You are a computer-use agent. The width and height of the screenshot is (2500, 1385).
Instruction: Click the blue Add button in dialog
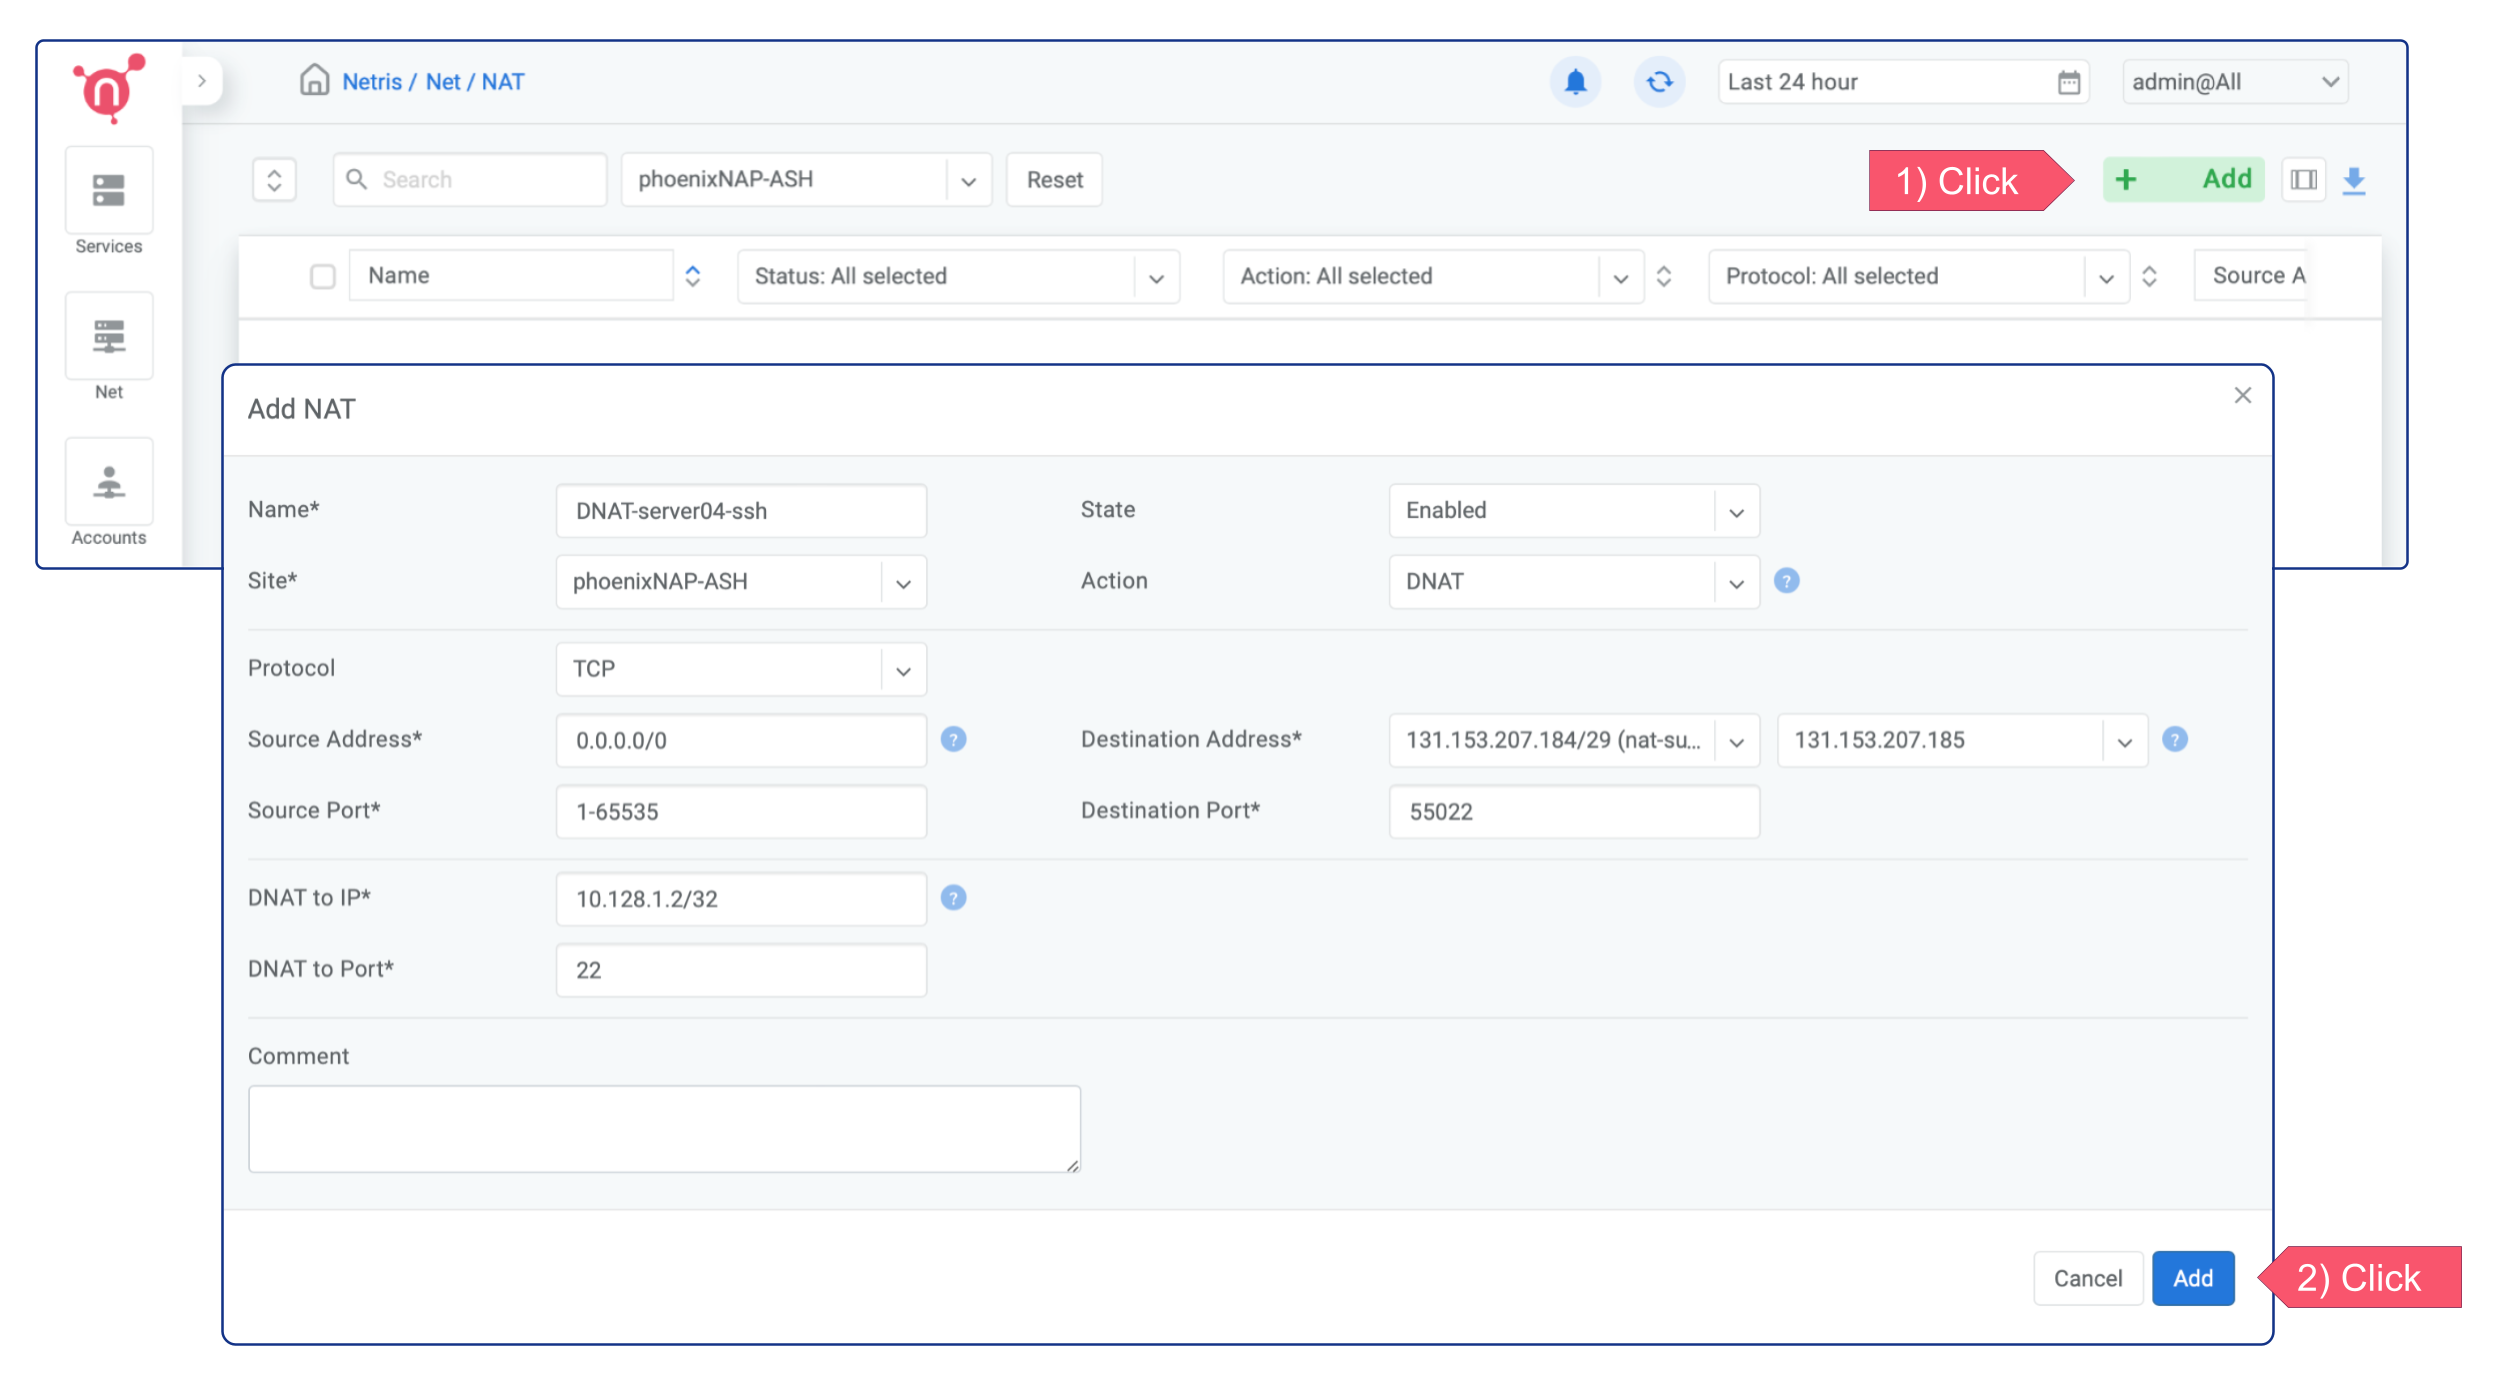click(2192, 1278)
